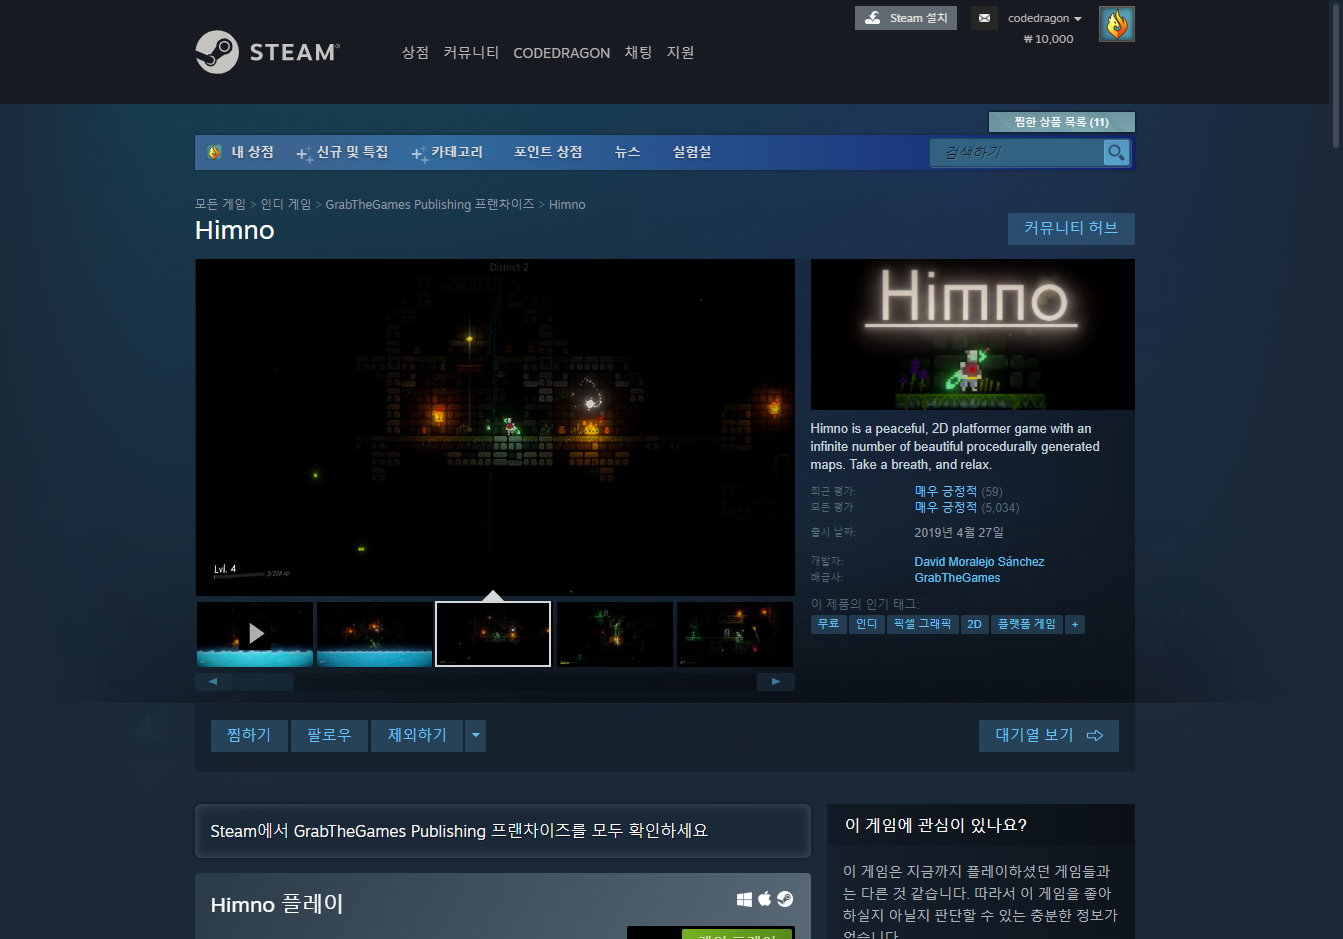Click 팔로우 follow button
The height and width of the screenshot is (939, 1343).
[329, 736]
